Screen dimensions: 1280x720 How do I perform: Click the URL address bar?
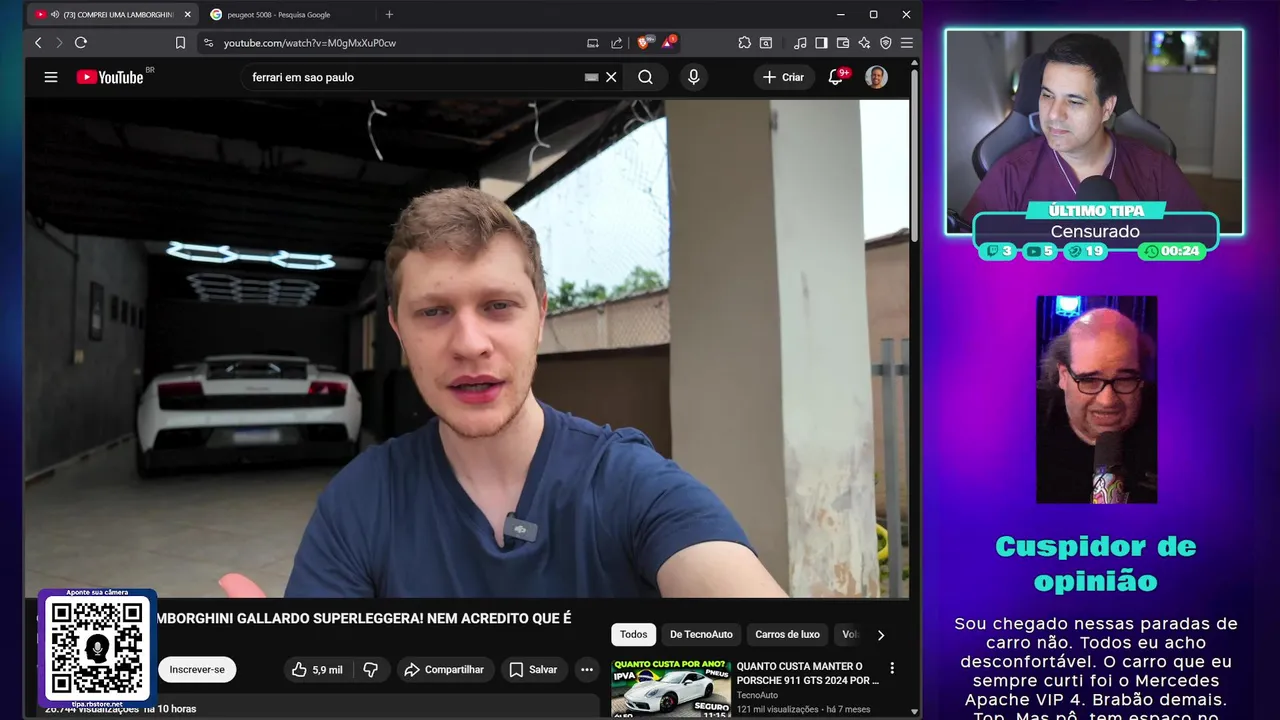coord(400,43)
